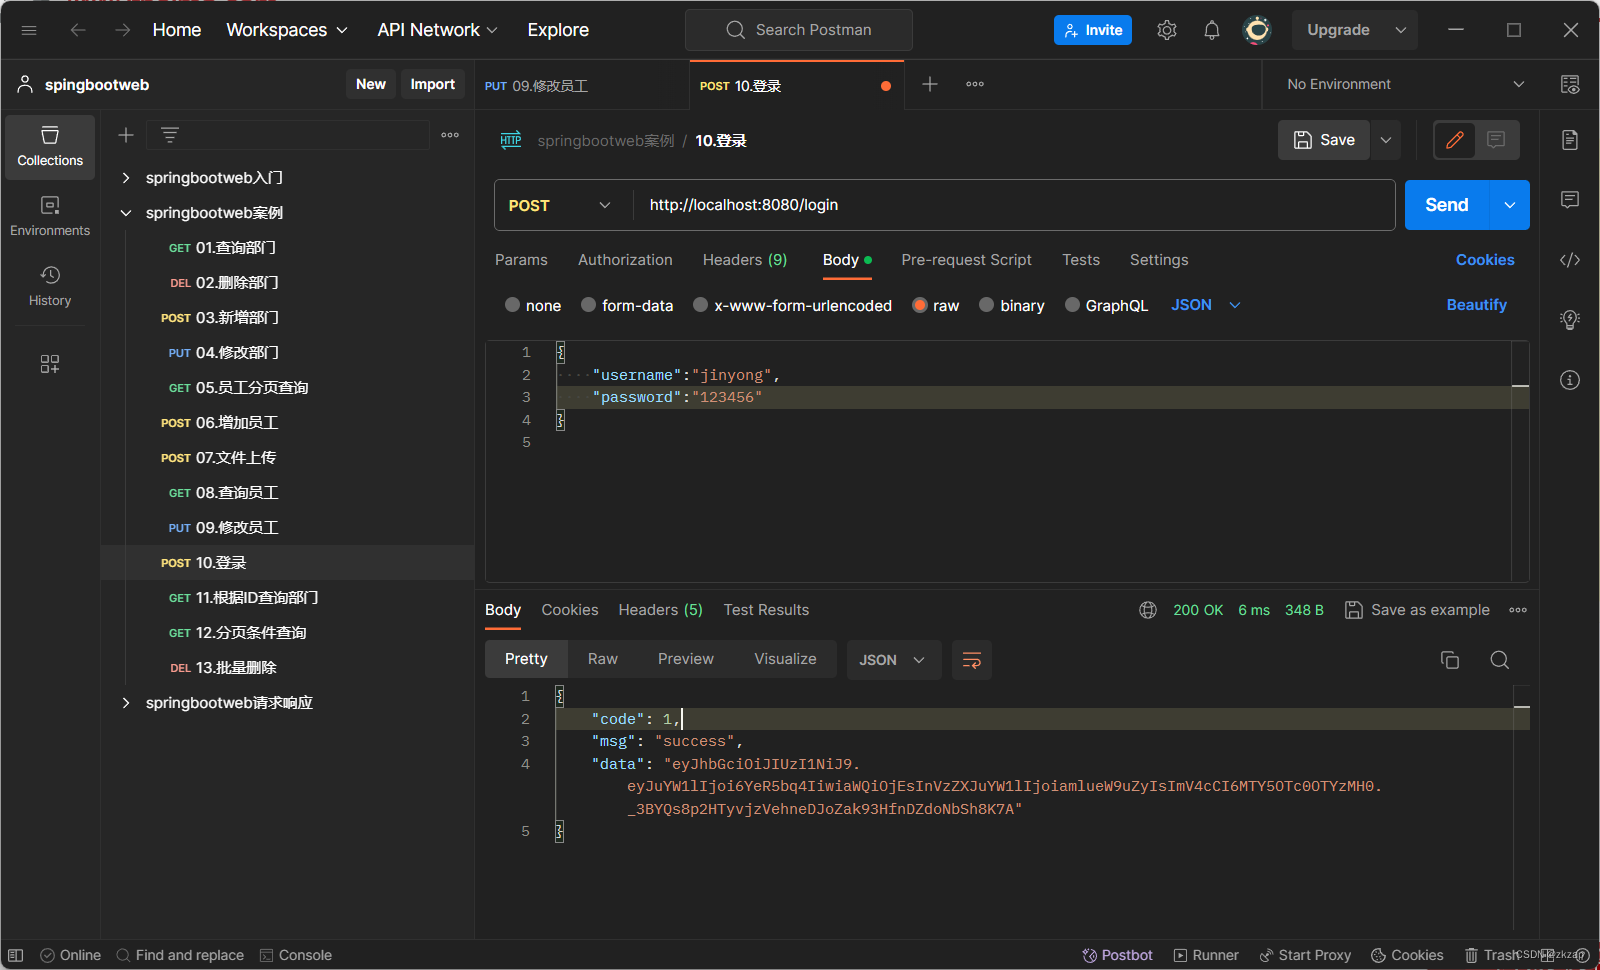Image resolution: width=1600 pixels, height=970 pixels.
Task: Switch to edit mode pencil icon
Action: click(x=1455, y=140)
